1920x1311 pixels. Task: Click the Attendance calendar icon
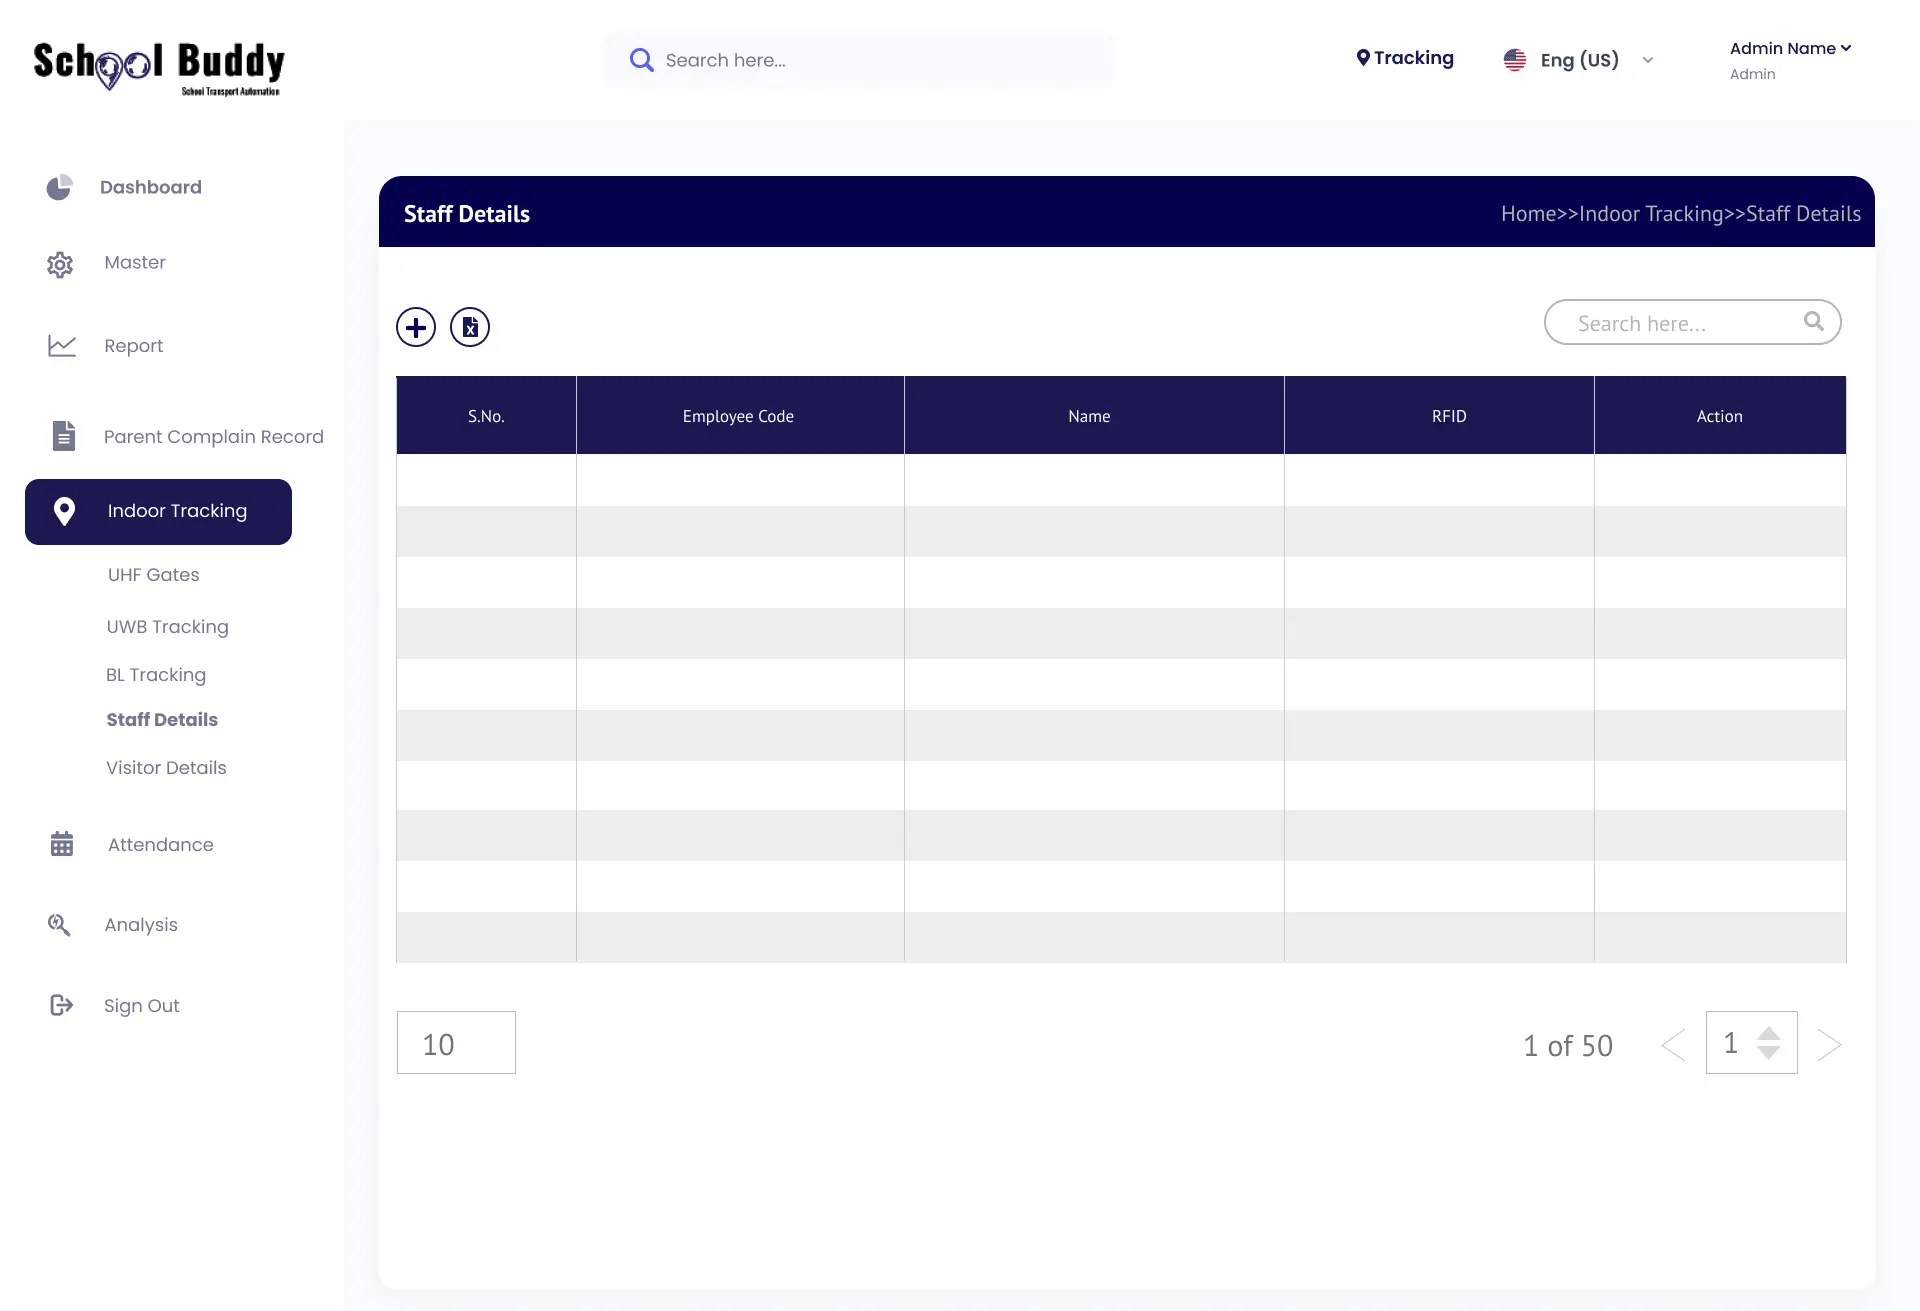coord(62,844)
